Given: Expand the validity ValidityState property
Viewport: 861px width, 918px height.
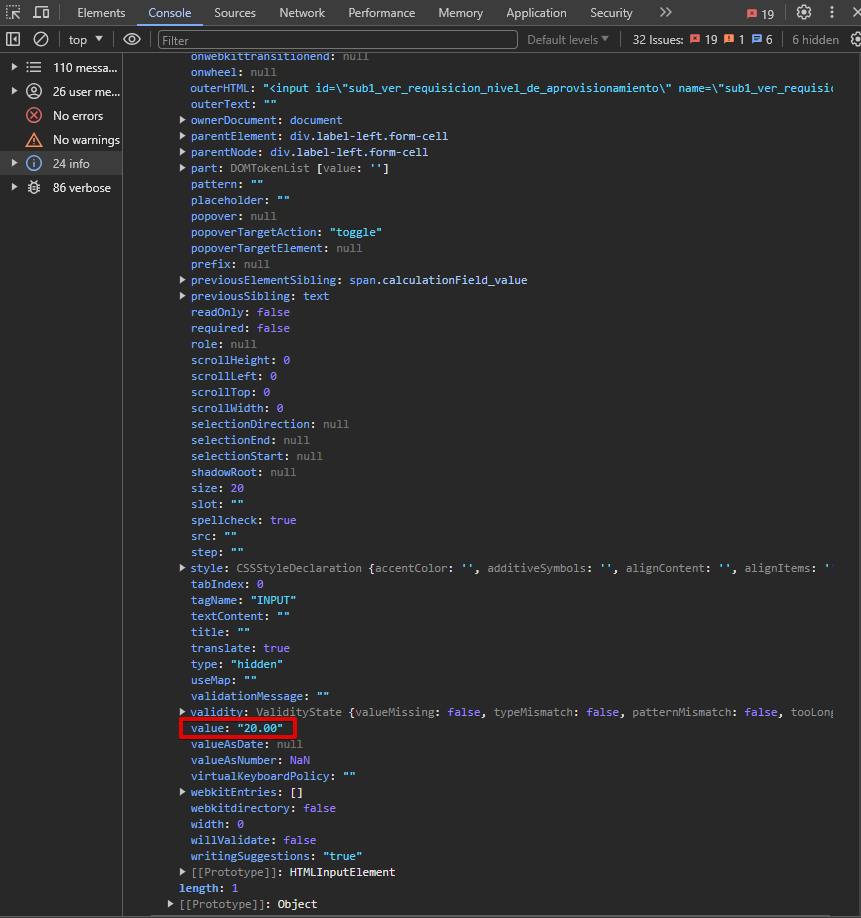Looking at the screenshot, I should click(181, 712).
